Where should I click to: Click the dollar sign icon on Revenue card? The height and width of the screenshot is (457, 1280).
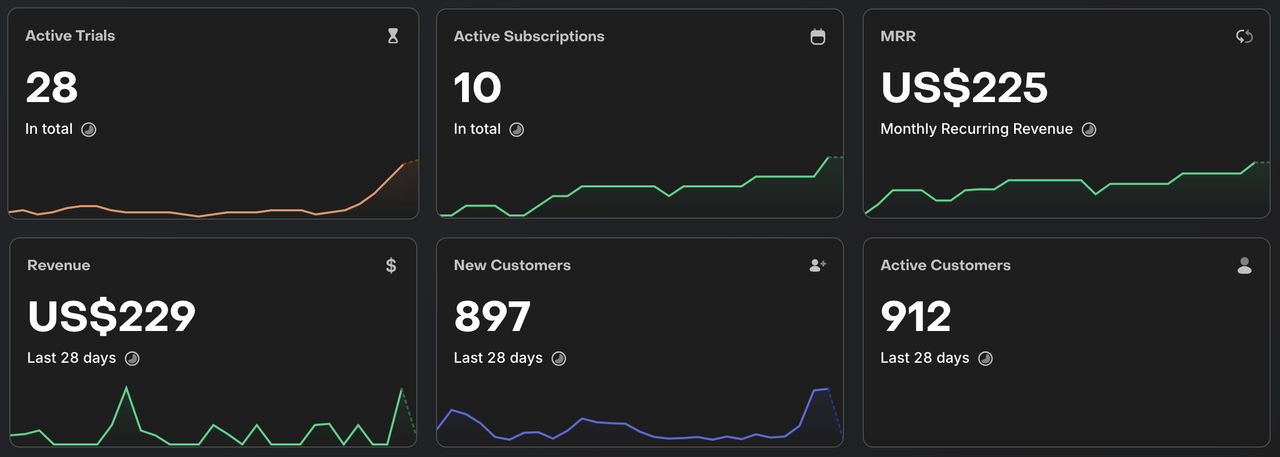point(391,265)
